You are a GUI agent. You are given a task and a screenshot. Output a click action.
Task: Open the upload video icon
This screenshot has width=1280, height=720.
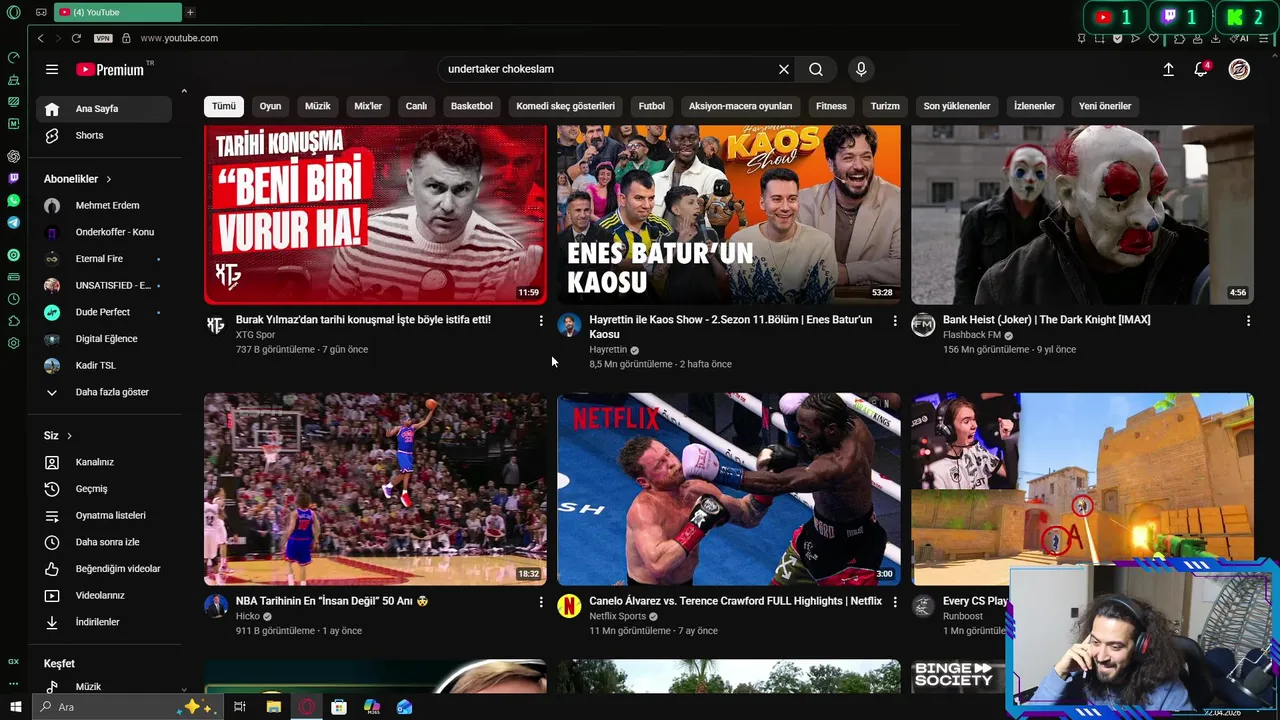[1168, 69]
